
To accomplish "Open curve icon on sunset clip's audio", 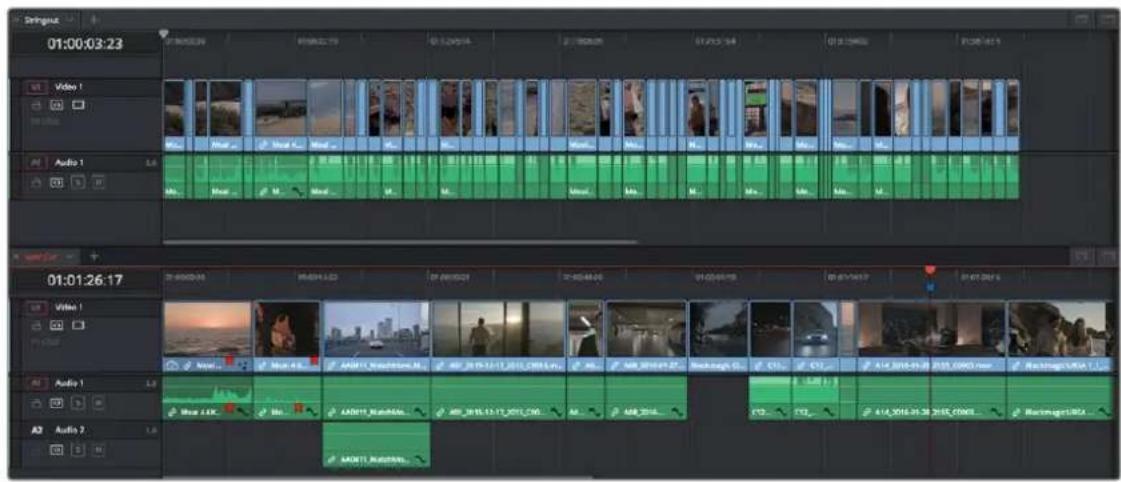I will pyautogui.click(x=242, y=413).
